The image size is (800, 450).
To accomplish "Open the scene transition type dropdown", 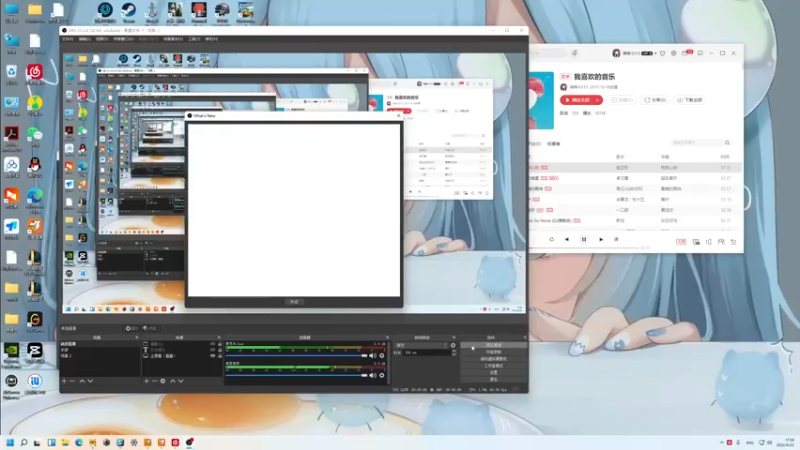I will coord(421,345).
